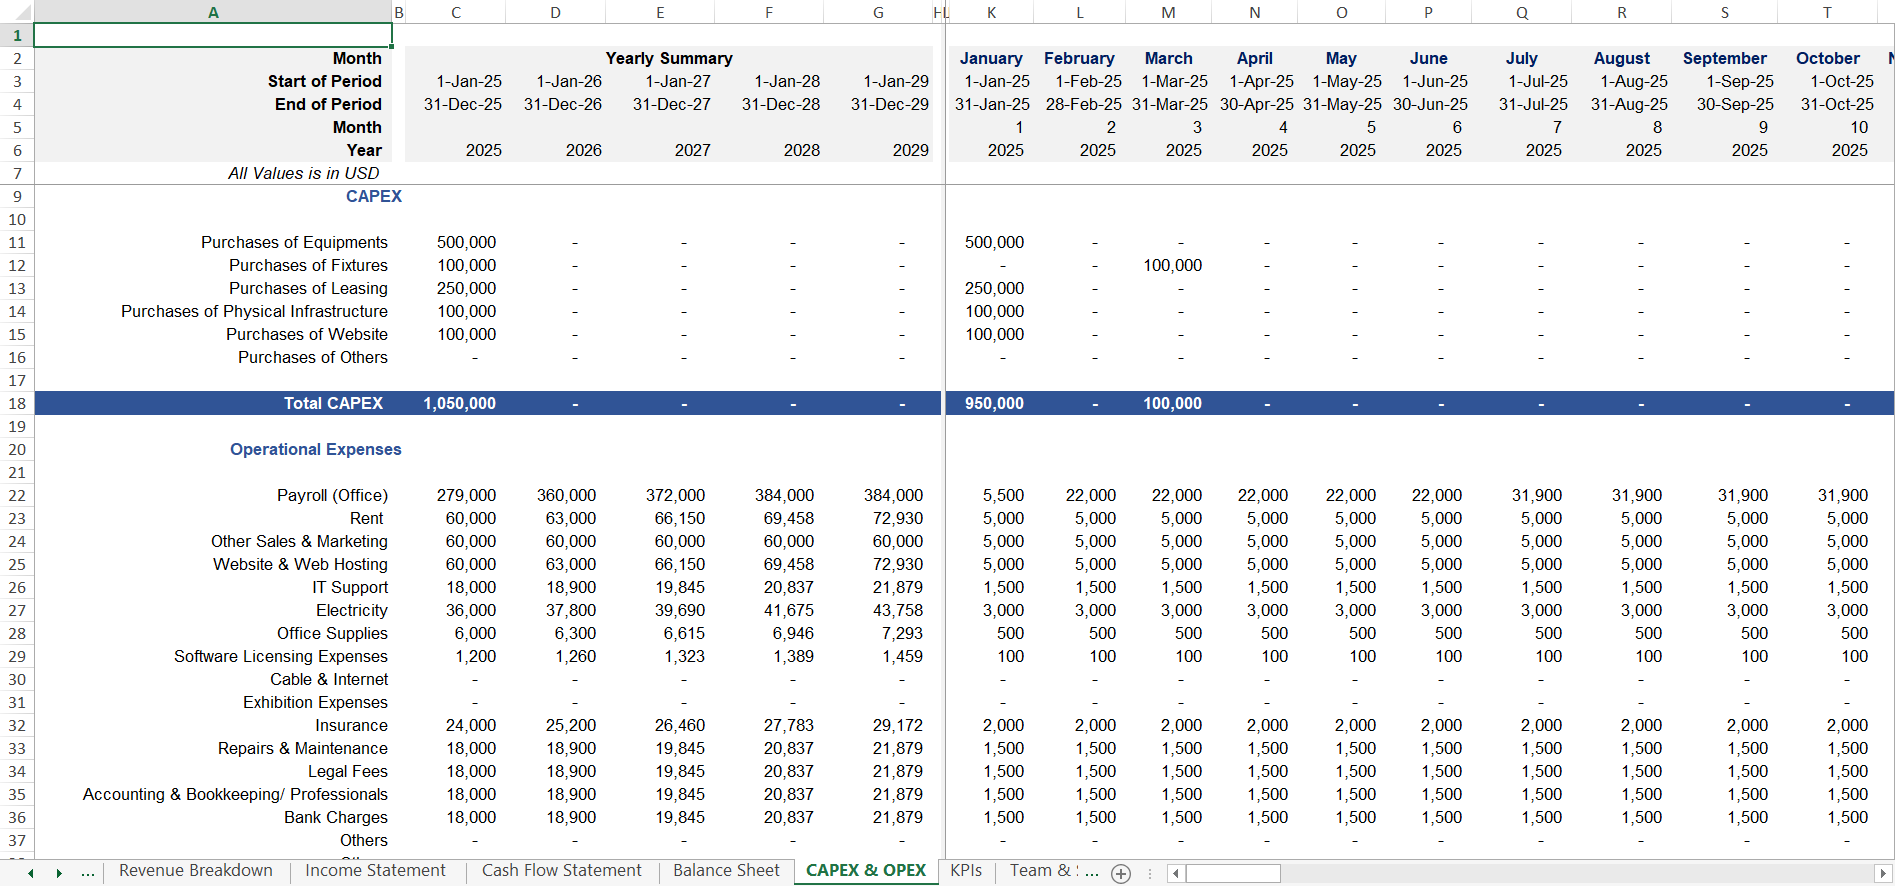Select the 1,050,000 total CAPEX value
Viewport: 1895px width, 886px height.
pos(459,403)
